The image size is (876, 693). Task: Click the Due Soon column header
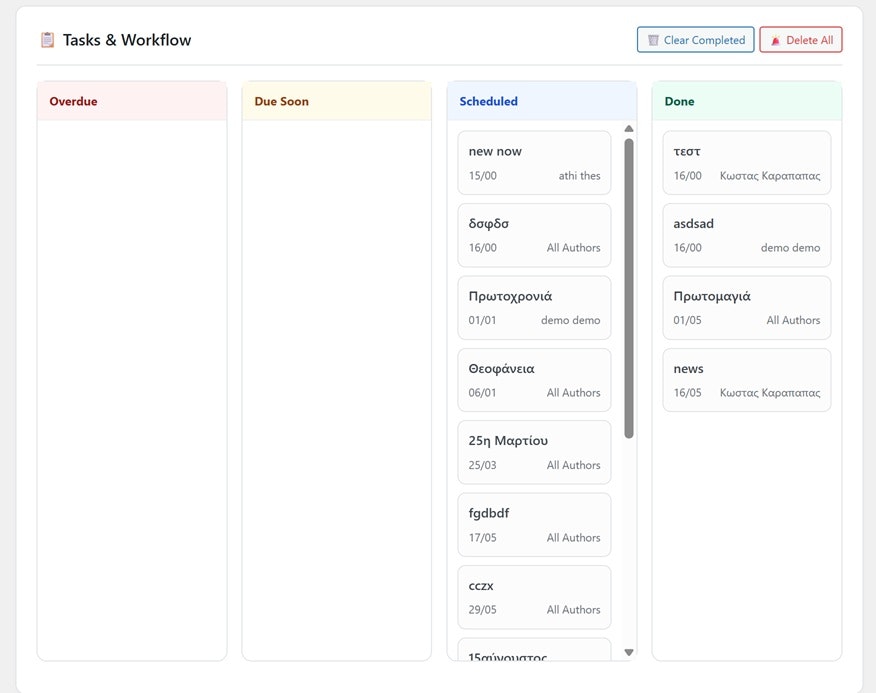coord(336,101)
